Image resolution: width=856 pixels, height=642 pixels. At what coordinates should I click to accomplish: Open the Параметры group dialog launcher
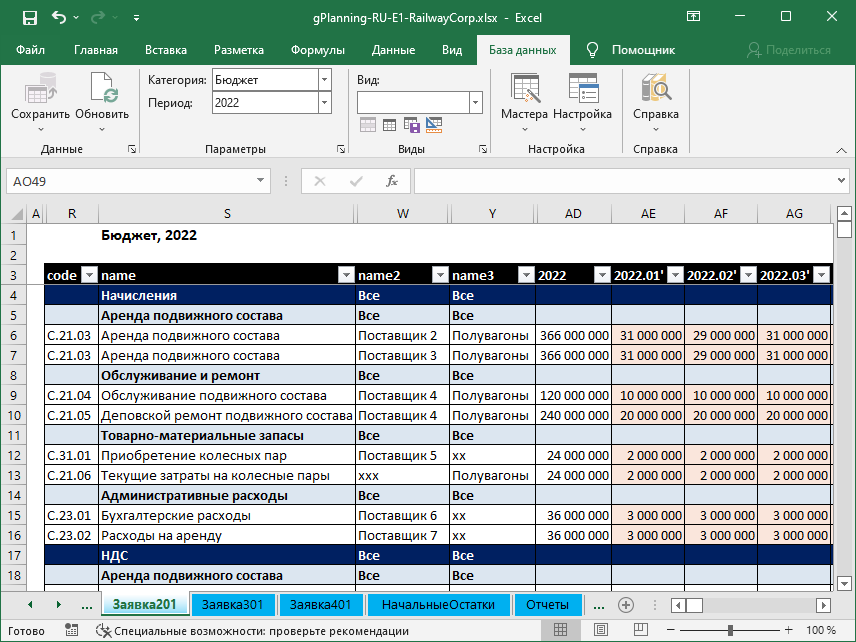point(341,149)
